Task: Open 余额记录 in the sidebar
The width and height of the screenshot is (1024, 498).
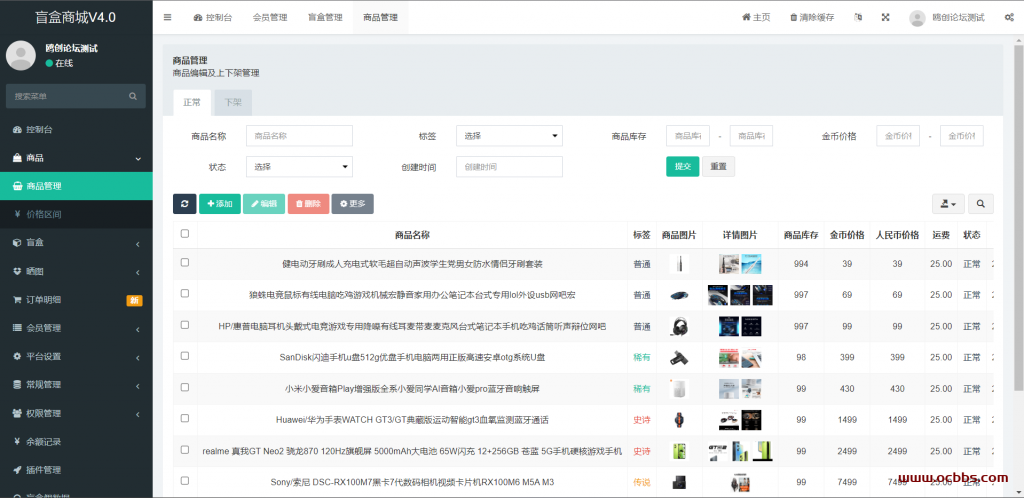Action: (76, 441)
